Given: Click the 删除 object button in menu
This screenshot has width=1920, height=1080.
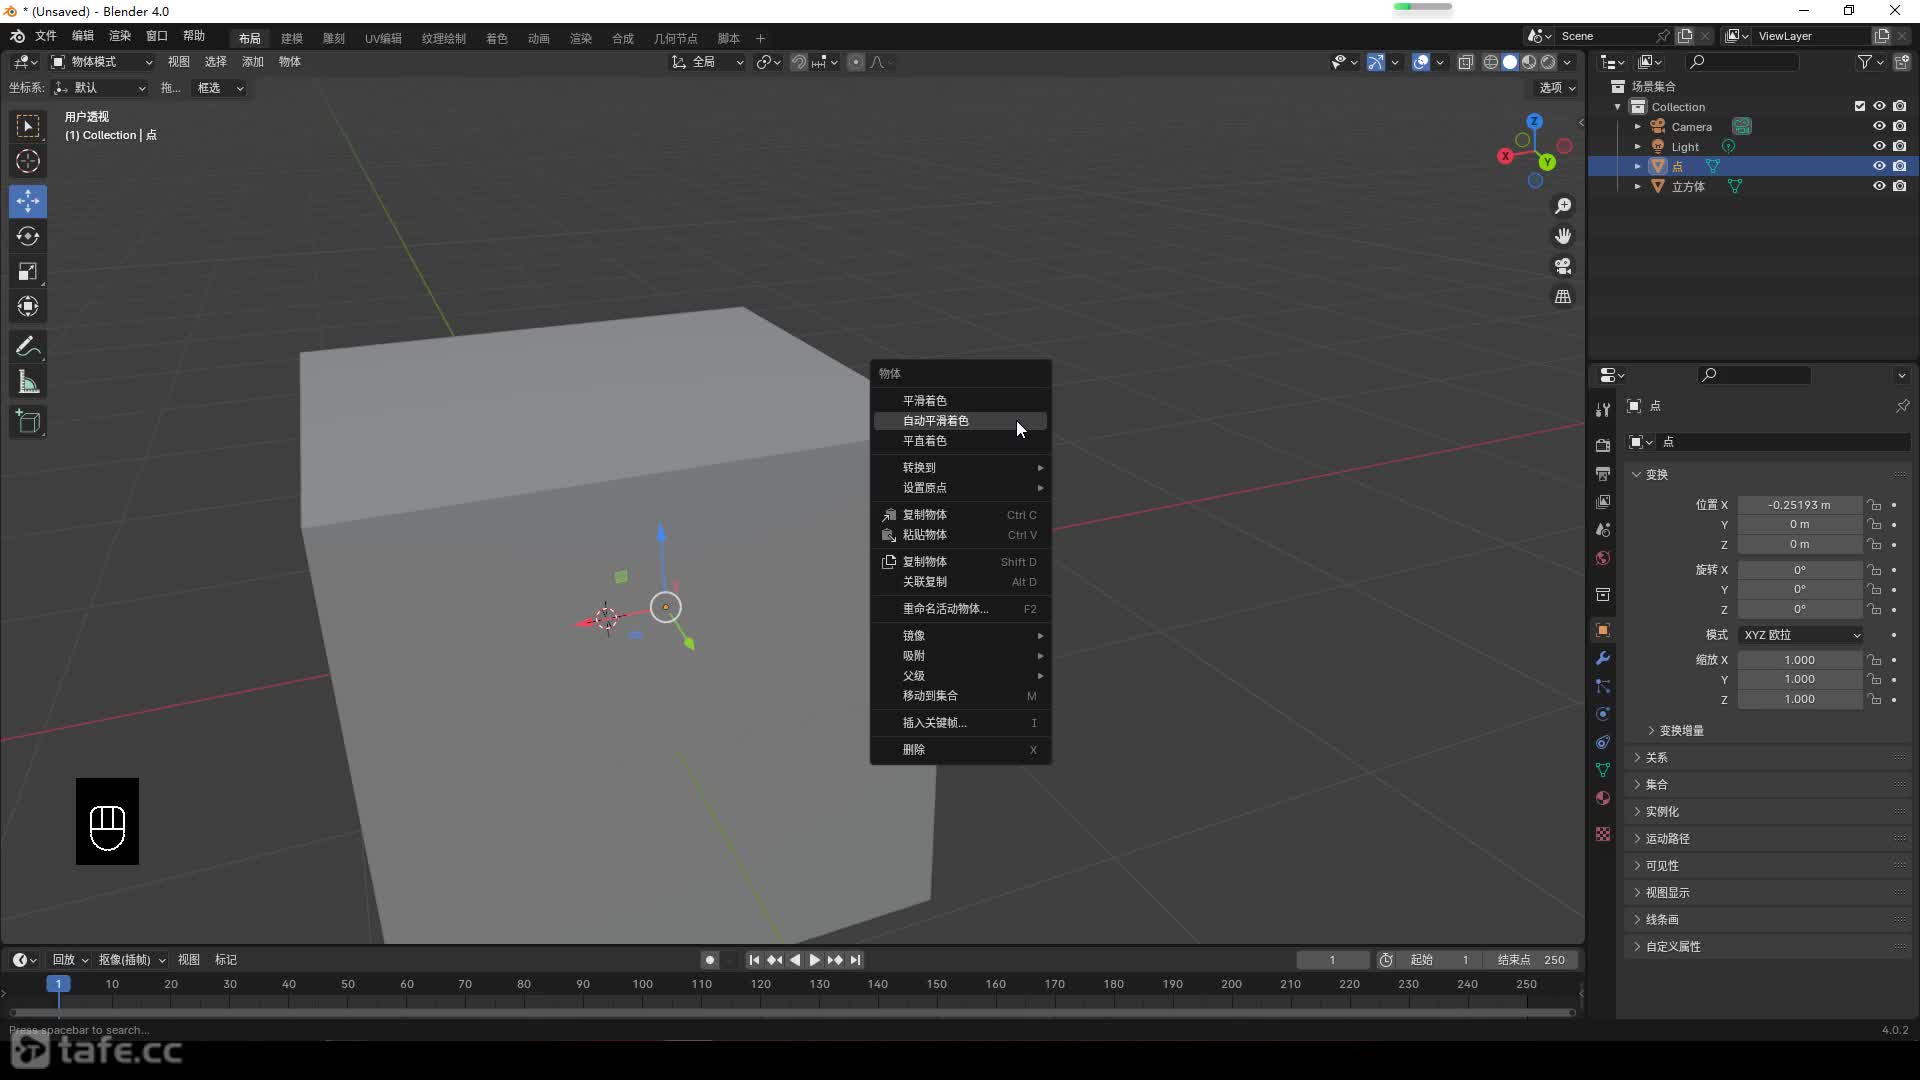Looking at the screenshot, I should coord(913,748).
